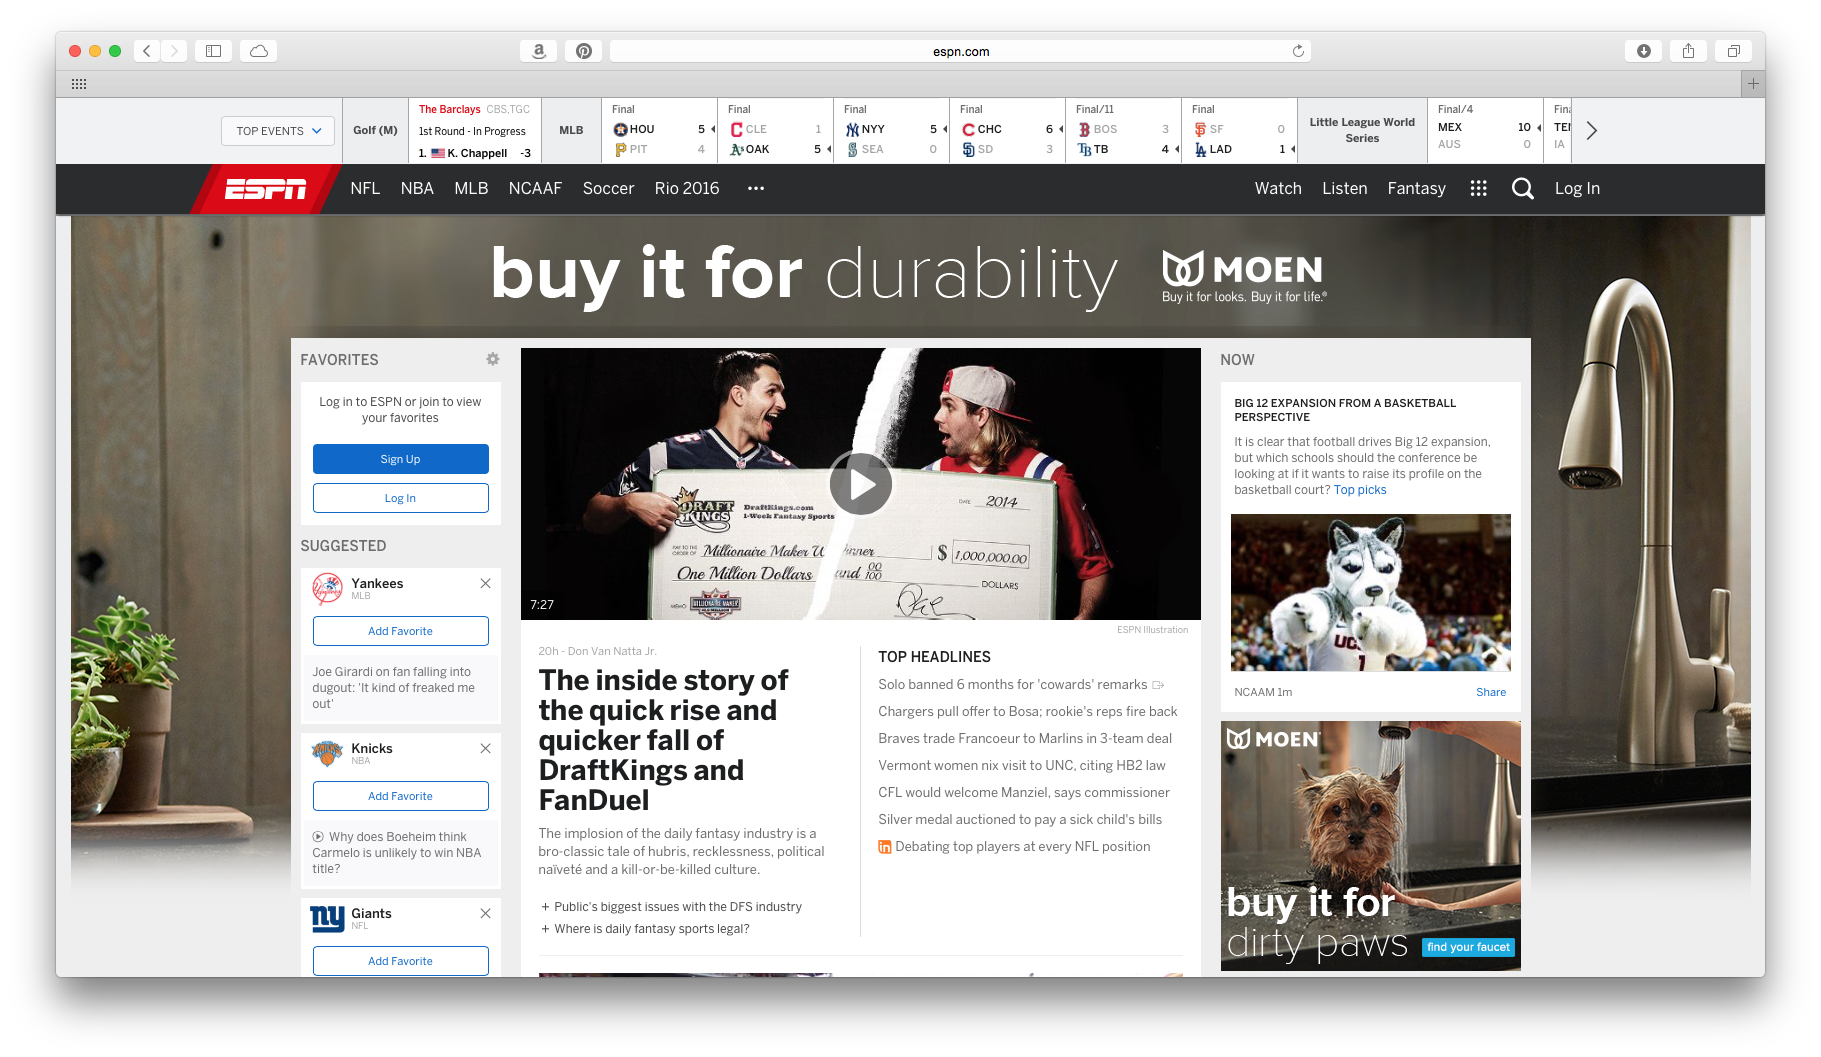The image size is (1821, 1057).
Task: Click the Sign Up button
Action: pos(400,458)
